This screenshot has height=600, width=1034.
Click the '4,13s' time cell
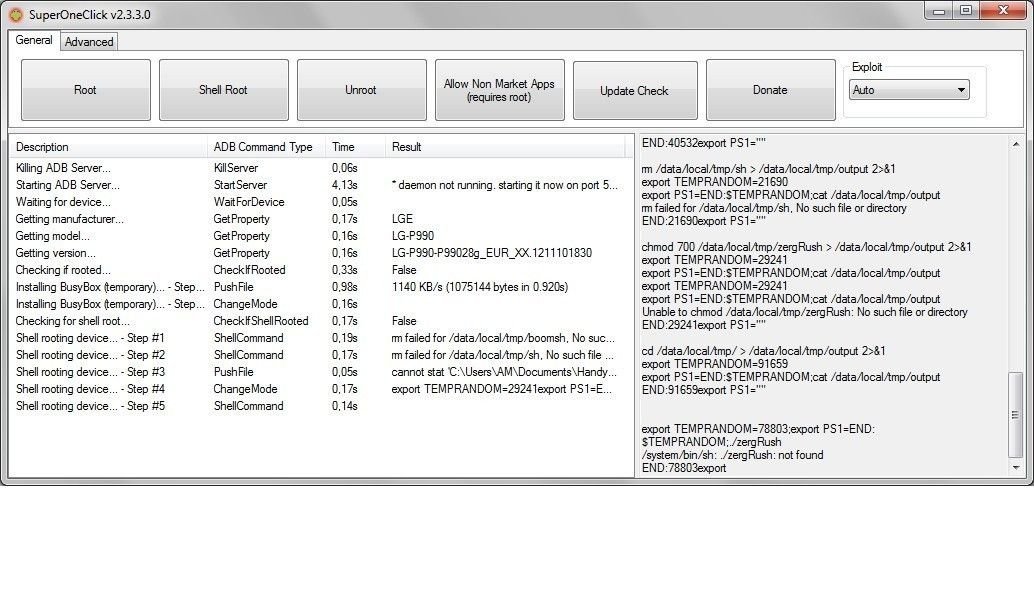click(x=344, y=185)
